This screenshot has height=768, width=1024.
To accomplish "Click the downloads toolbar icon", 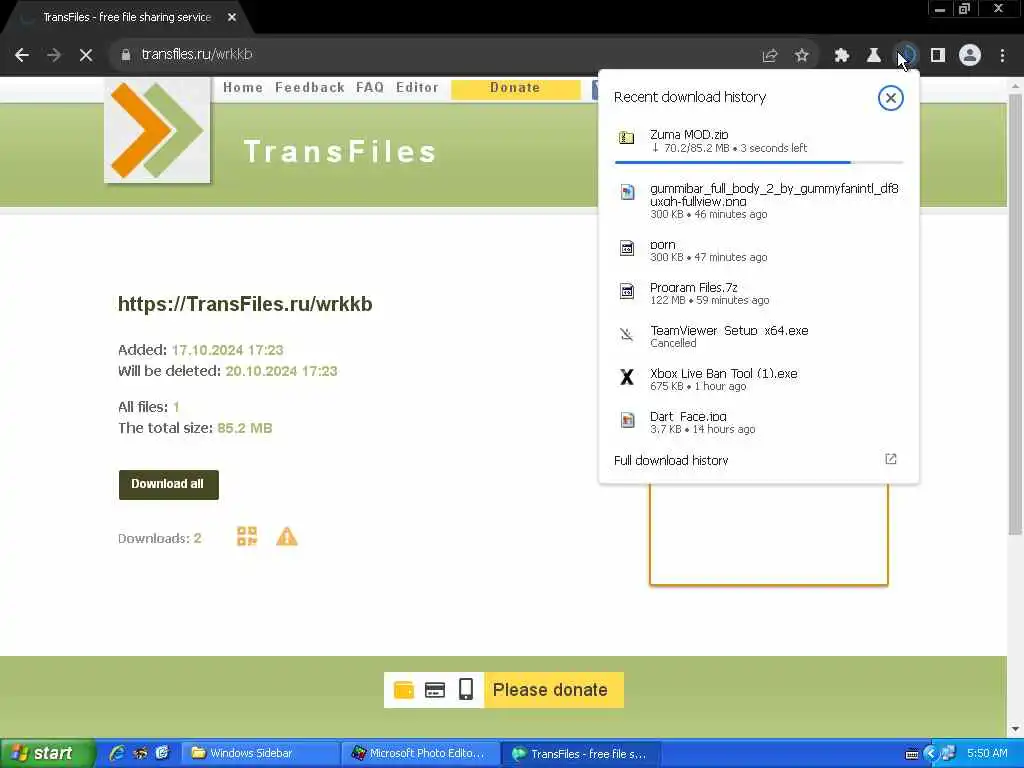I will (906, 56).
